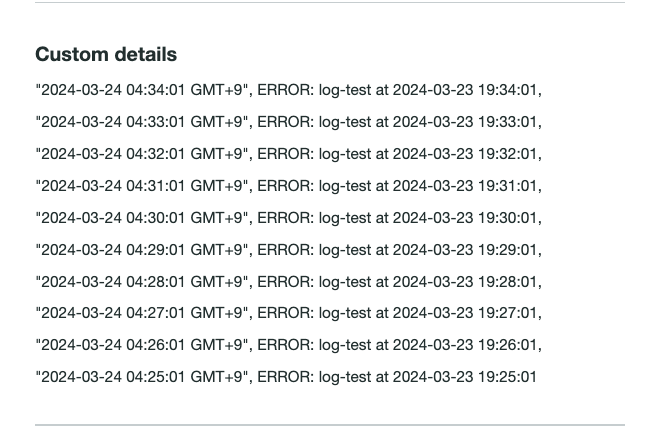Click the trailing time 2024-03-23 19:28:01
This screenshot has height=432, width=654.
point(465,282)
